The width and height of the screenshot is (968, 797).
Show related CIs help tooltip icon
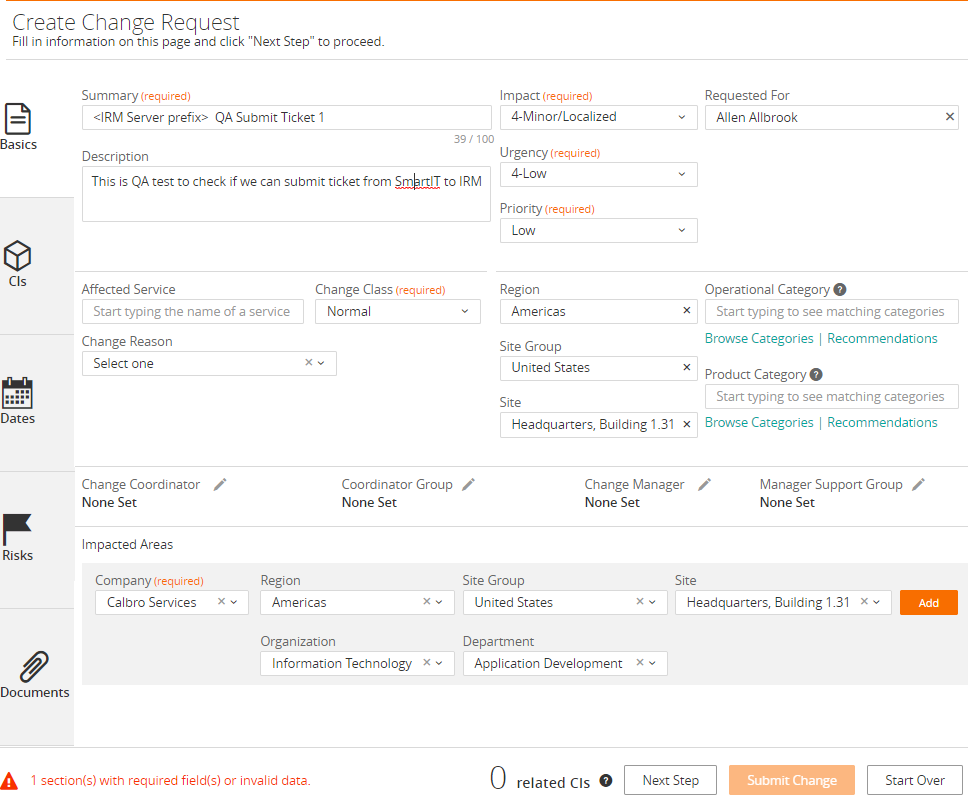606,780
